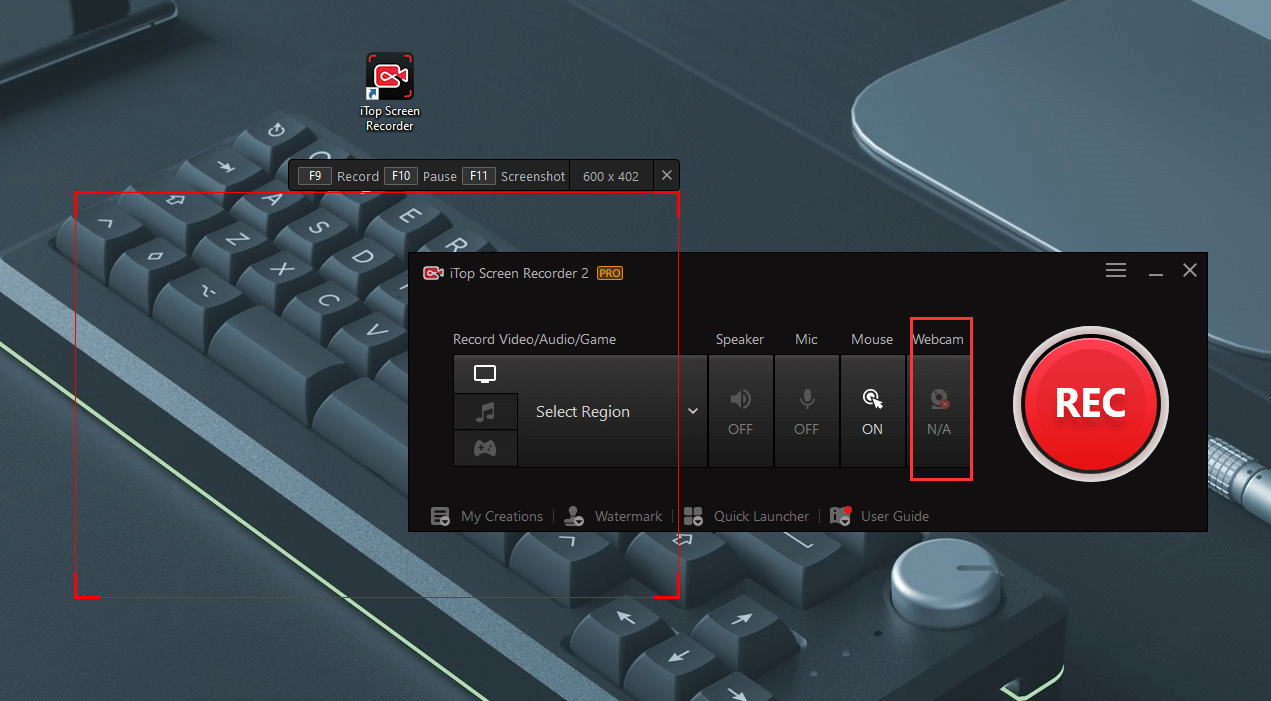Open Watermark settings
This screenshot has height=701, width=1271.
tap(612, 516)
